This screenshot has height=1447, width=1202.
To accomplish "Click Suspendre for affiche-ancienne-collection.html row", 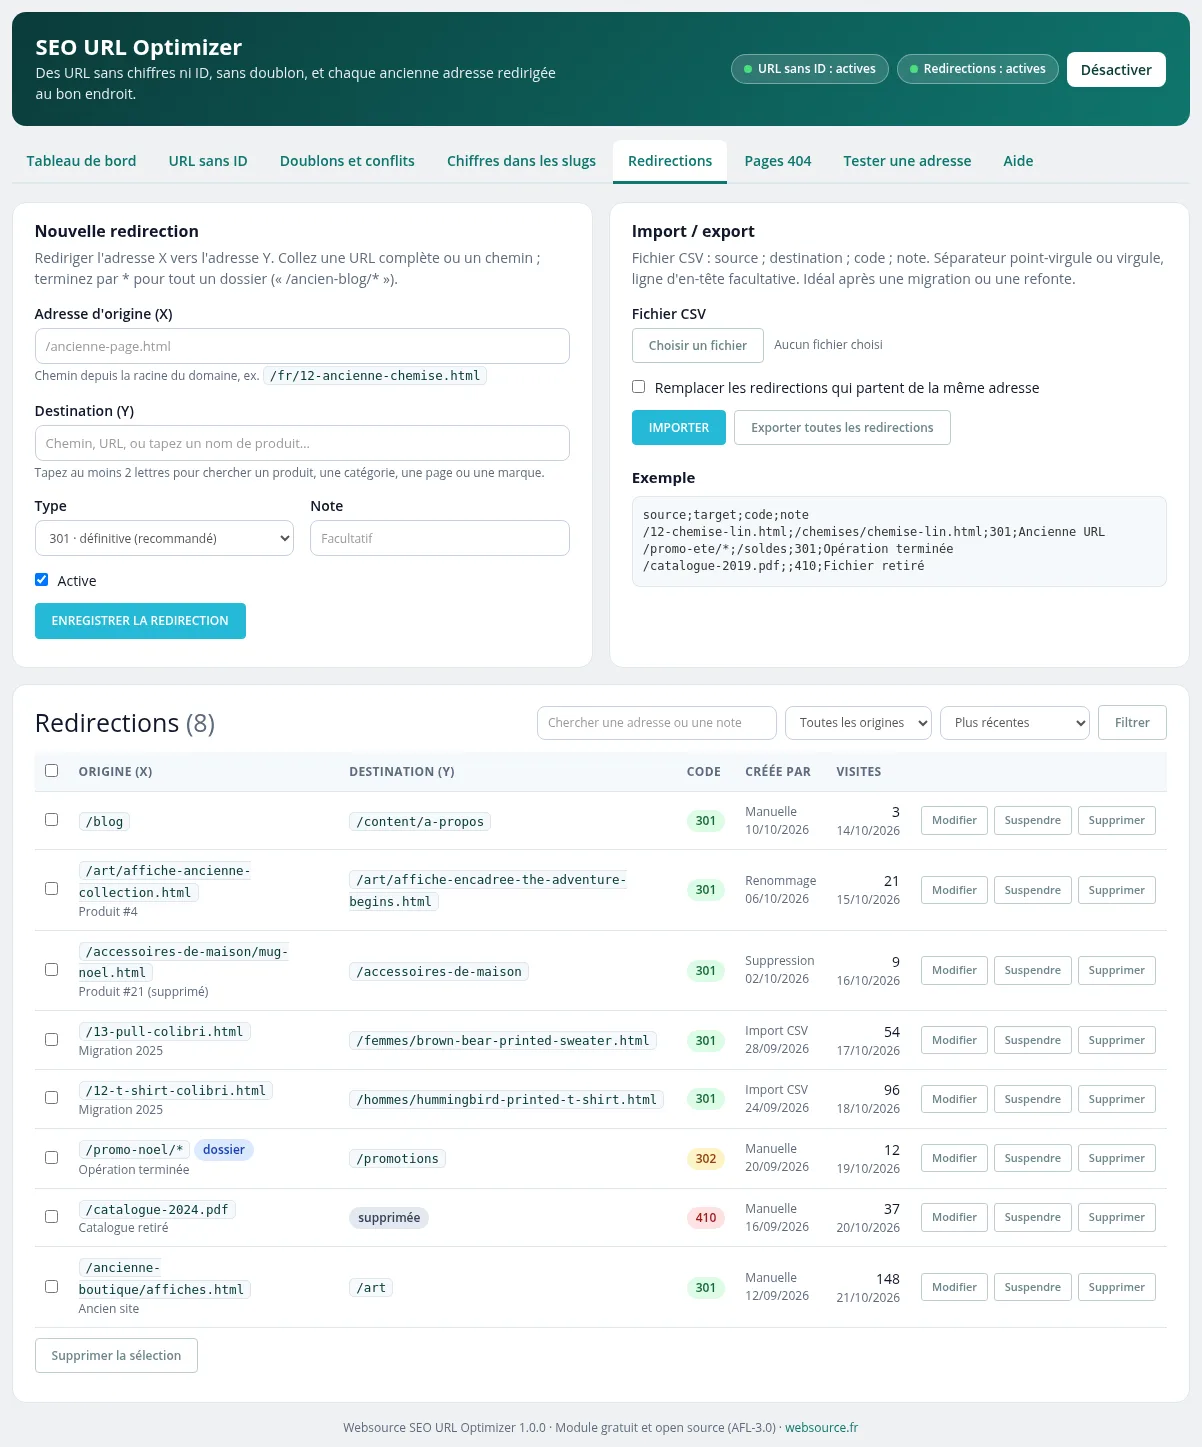I will (1032, 890).
